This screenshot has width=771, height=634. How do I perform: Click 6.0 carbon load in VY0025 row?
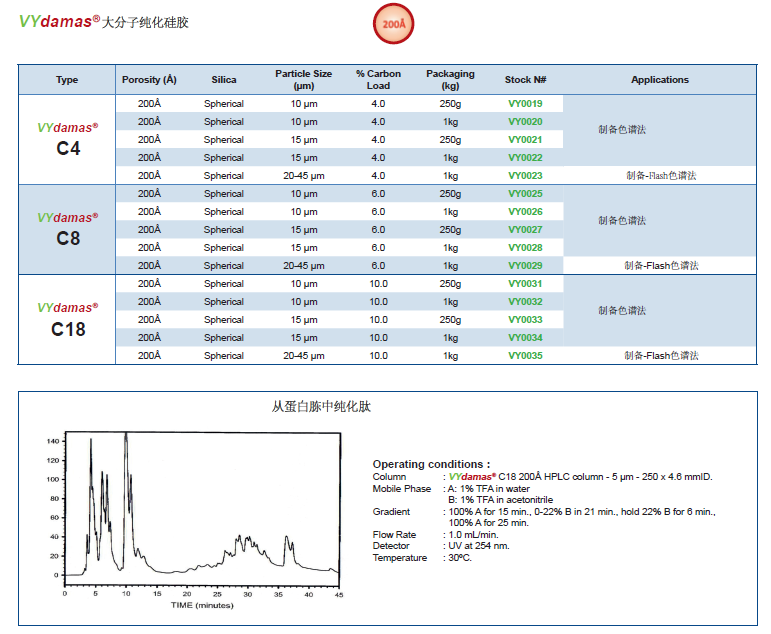(378, 194)
